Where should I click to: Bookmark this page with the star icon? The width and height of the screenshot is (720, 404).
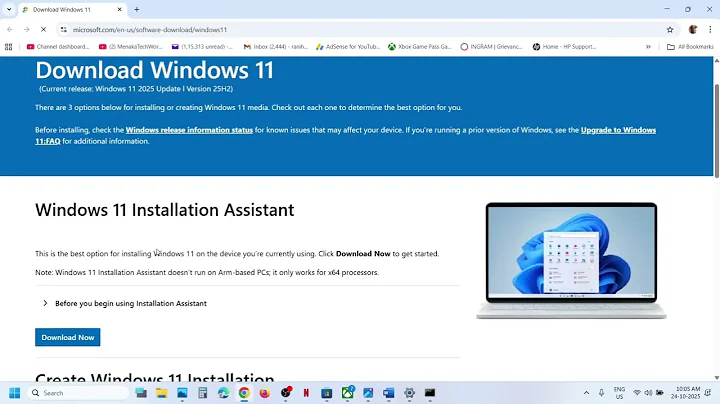coord(670,29)
